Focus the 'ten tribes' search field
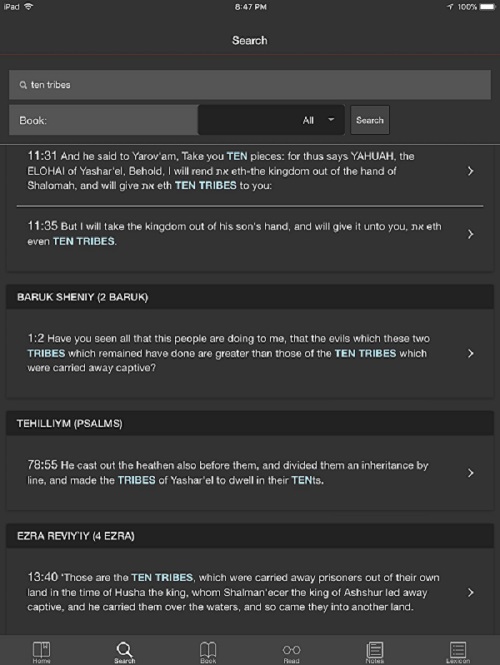Viewport: 500px width, 665px height. pos(250,85)
